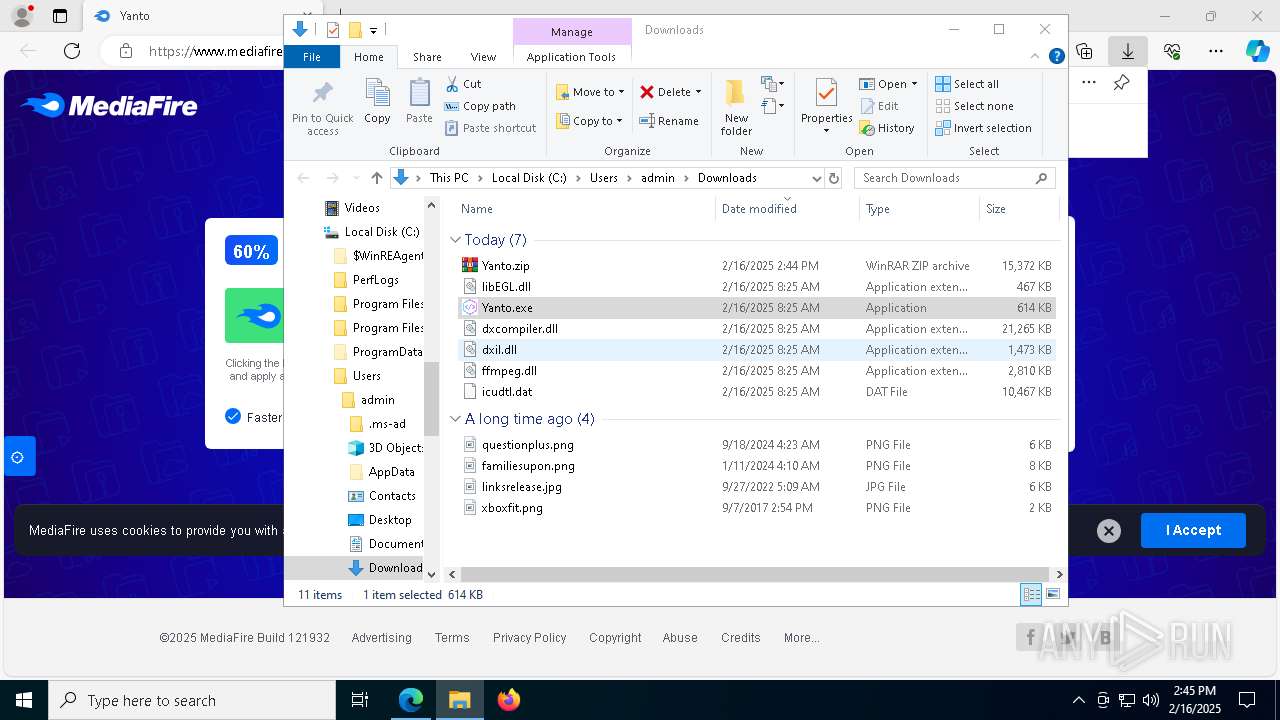Image resolution: width=1280 pixels, height=720 pixels.
Task: Go up one folder level arrow
Action: (x=376, y=178)
